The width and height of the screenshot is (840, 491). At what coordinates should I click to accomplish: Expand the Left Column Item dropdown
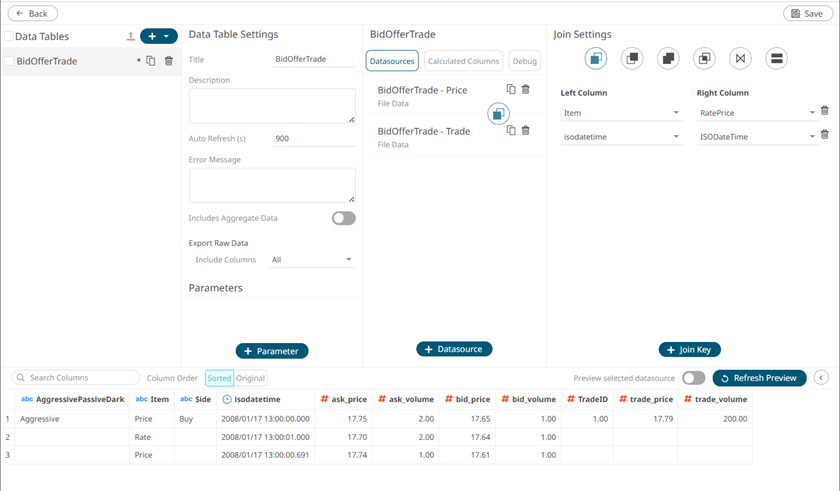620,113
